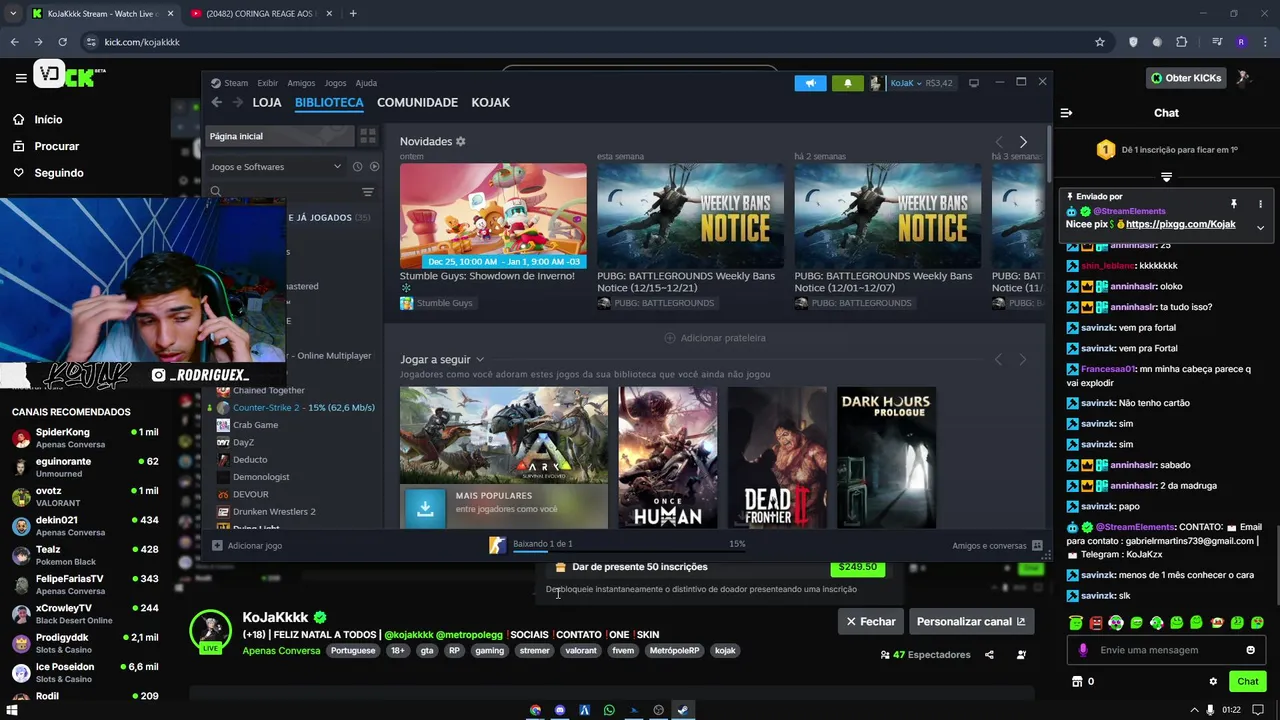
Task: Advance Novidades carousel with right arrow
Action: click(1023, 142)
